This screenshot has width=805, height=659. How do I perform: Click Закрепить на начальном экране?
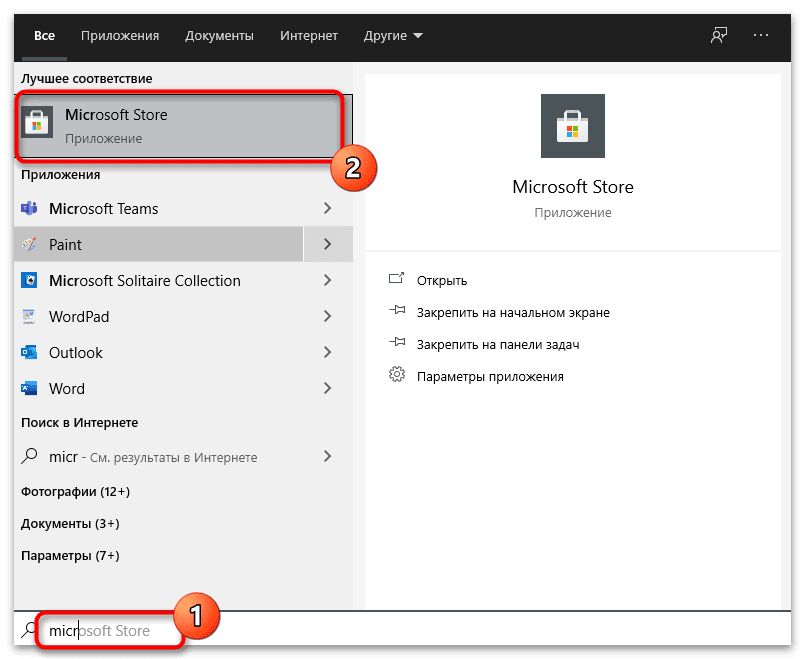[513, 313]
